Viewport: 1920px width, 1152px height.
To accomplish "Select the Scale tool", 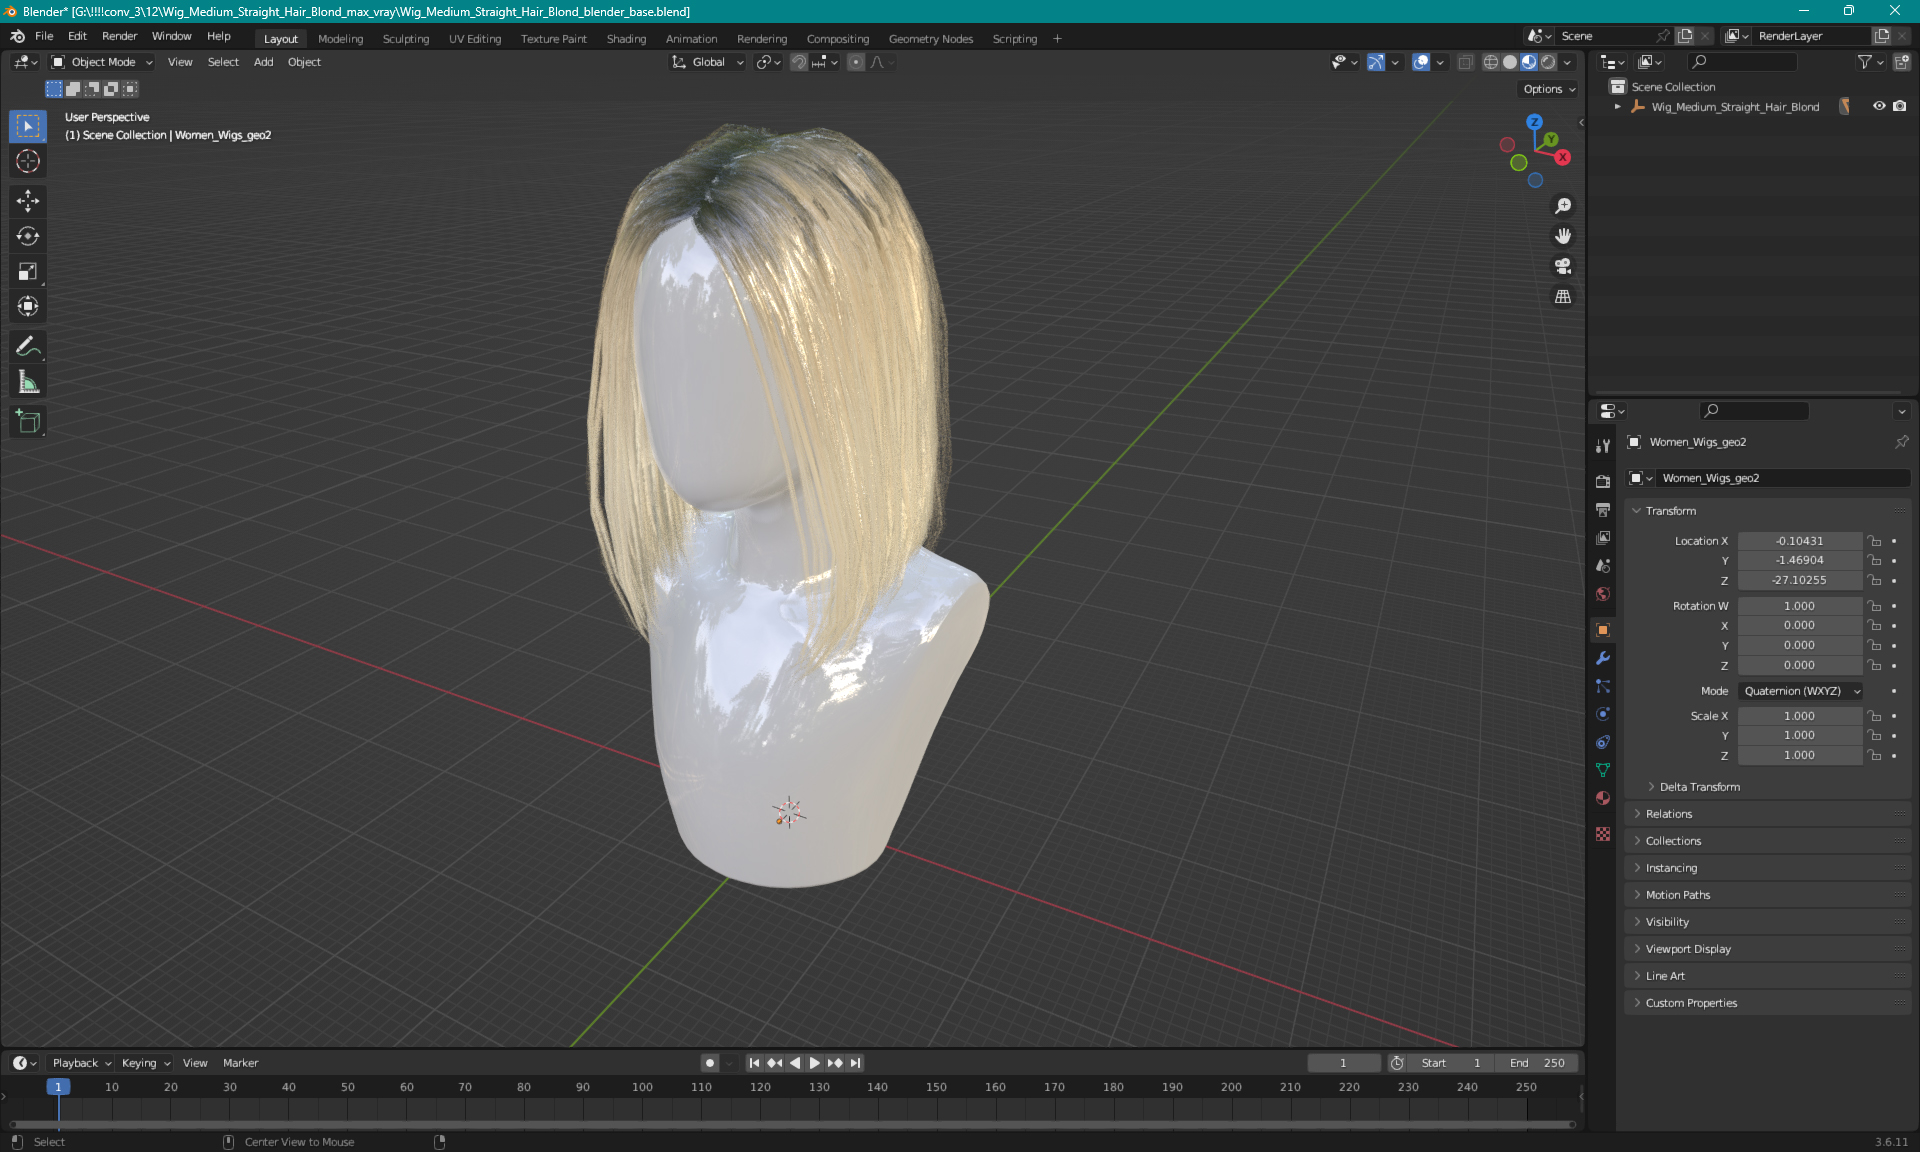I will (x=28, y=271).
